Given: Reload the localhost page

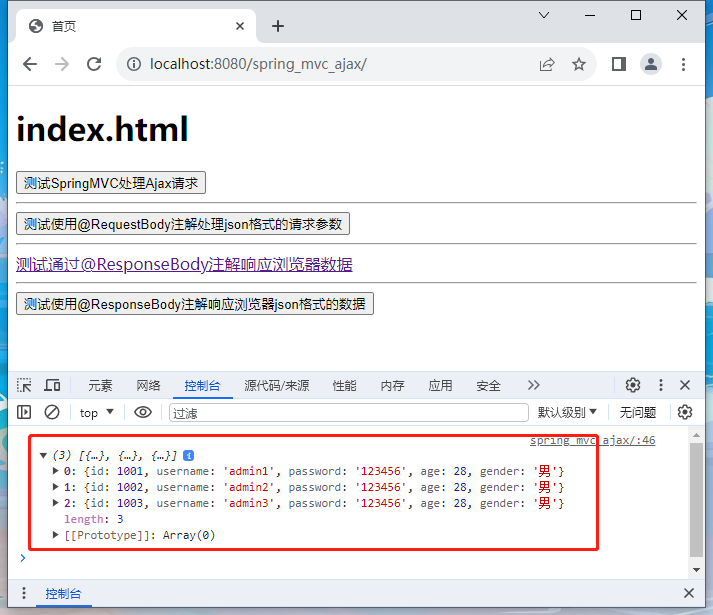Looking at the screenshot, I should [x=94, y=64].
